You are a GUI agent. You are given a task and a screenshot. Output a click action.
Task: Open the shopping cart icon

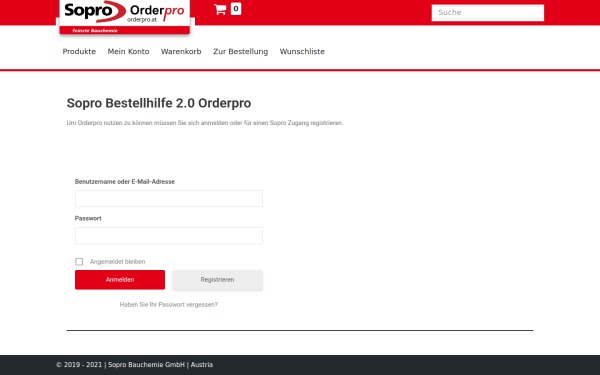point(220,10)
